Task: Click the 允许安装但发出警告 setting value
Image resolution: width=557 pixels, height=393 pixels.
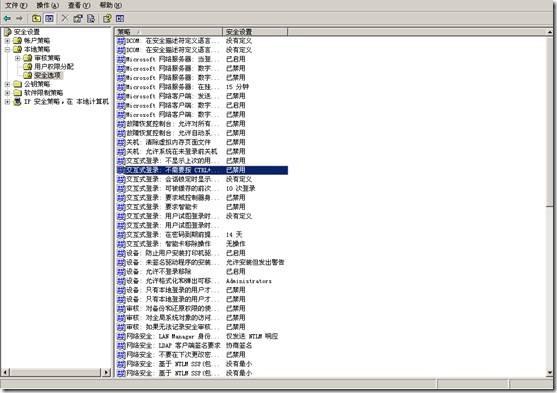Action: tap(255, 263)
